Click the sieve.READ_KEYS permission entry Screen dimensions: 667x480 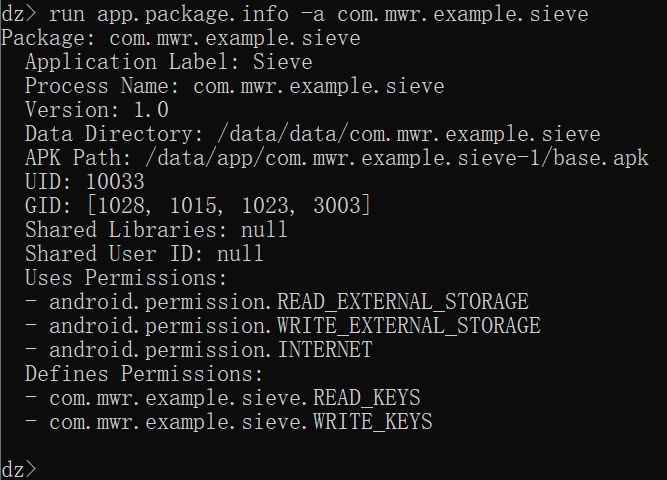pyautogui.click(x=222, y=398)
